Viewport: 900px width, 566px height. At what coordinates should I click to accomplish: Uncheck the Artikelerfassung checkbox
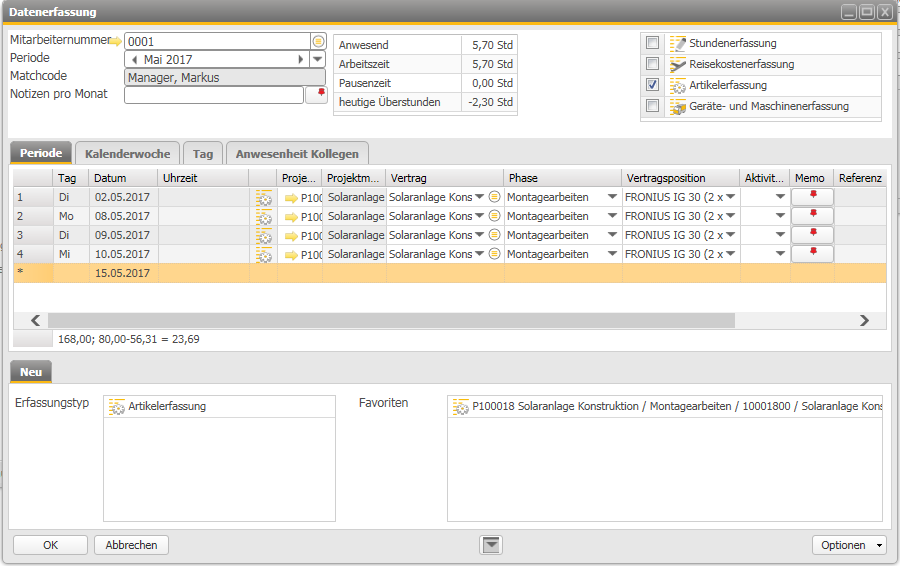pyautogui.click(x=652, y=85)
